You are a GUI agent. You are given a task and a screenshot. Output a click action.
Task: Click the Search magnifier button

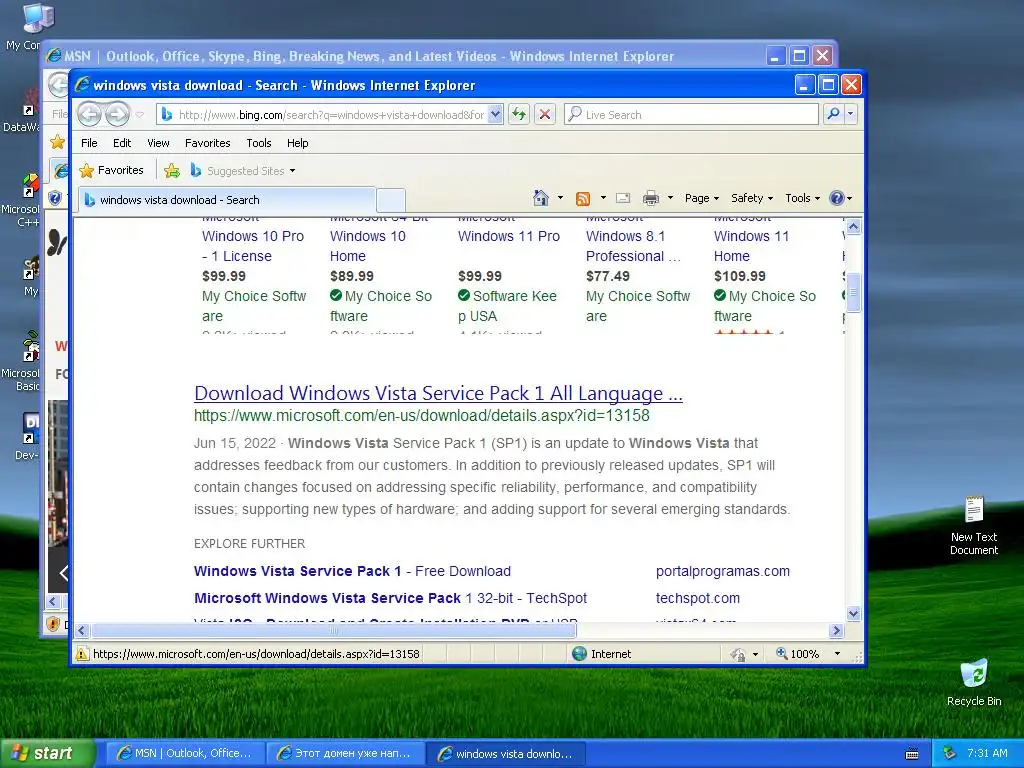tap(833, 114)
